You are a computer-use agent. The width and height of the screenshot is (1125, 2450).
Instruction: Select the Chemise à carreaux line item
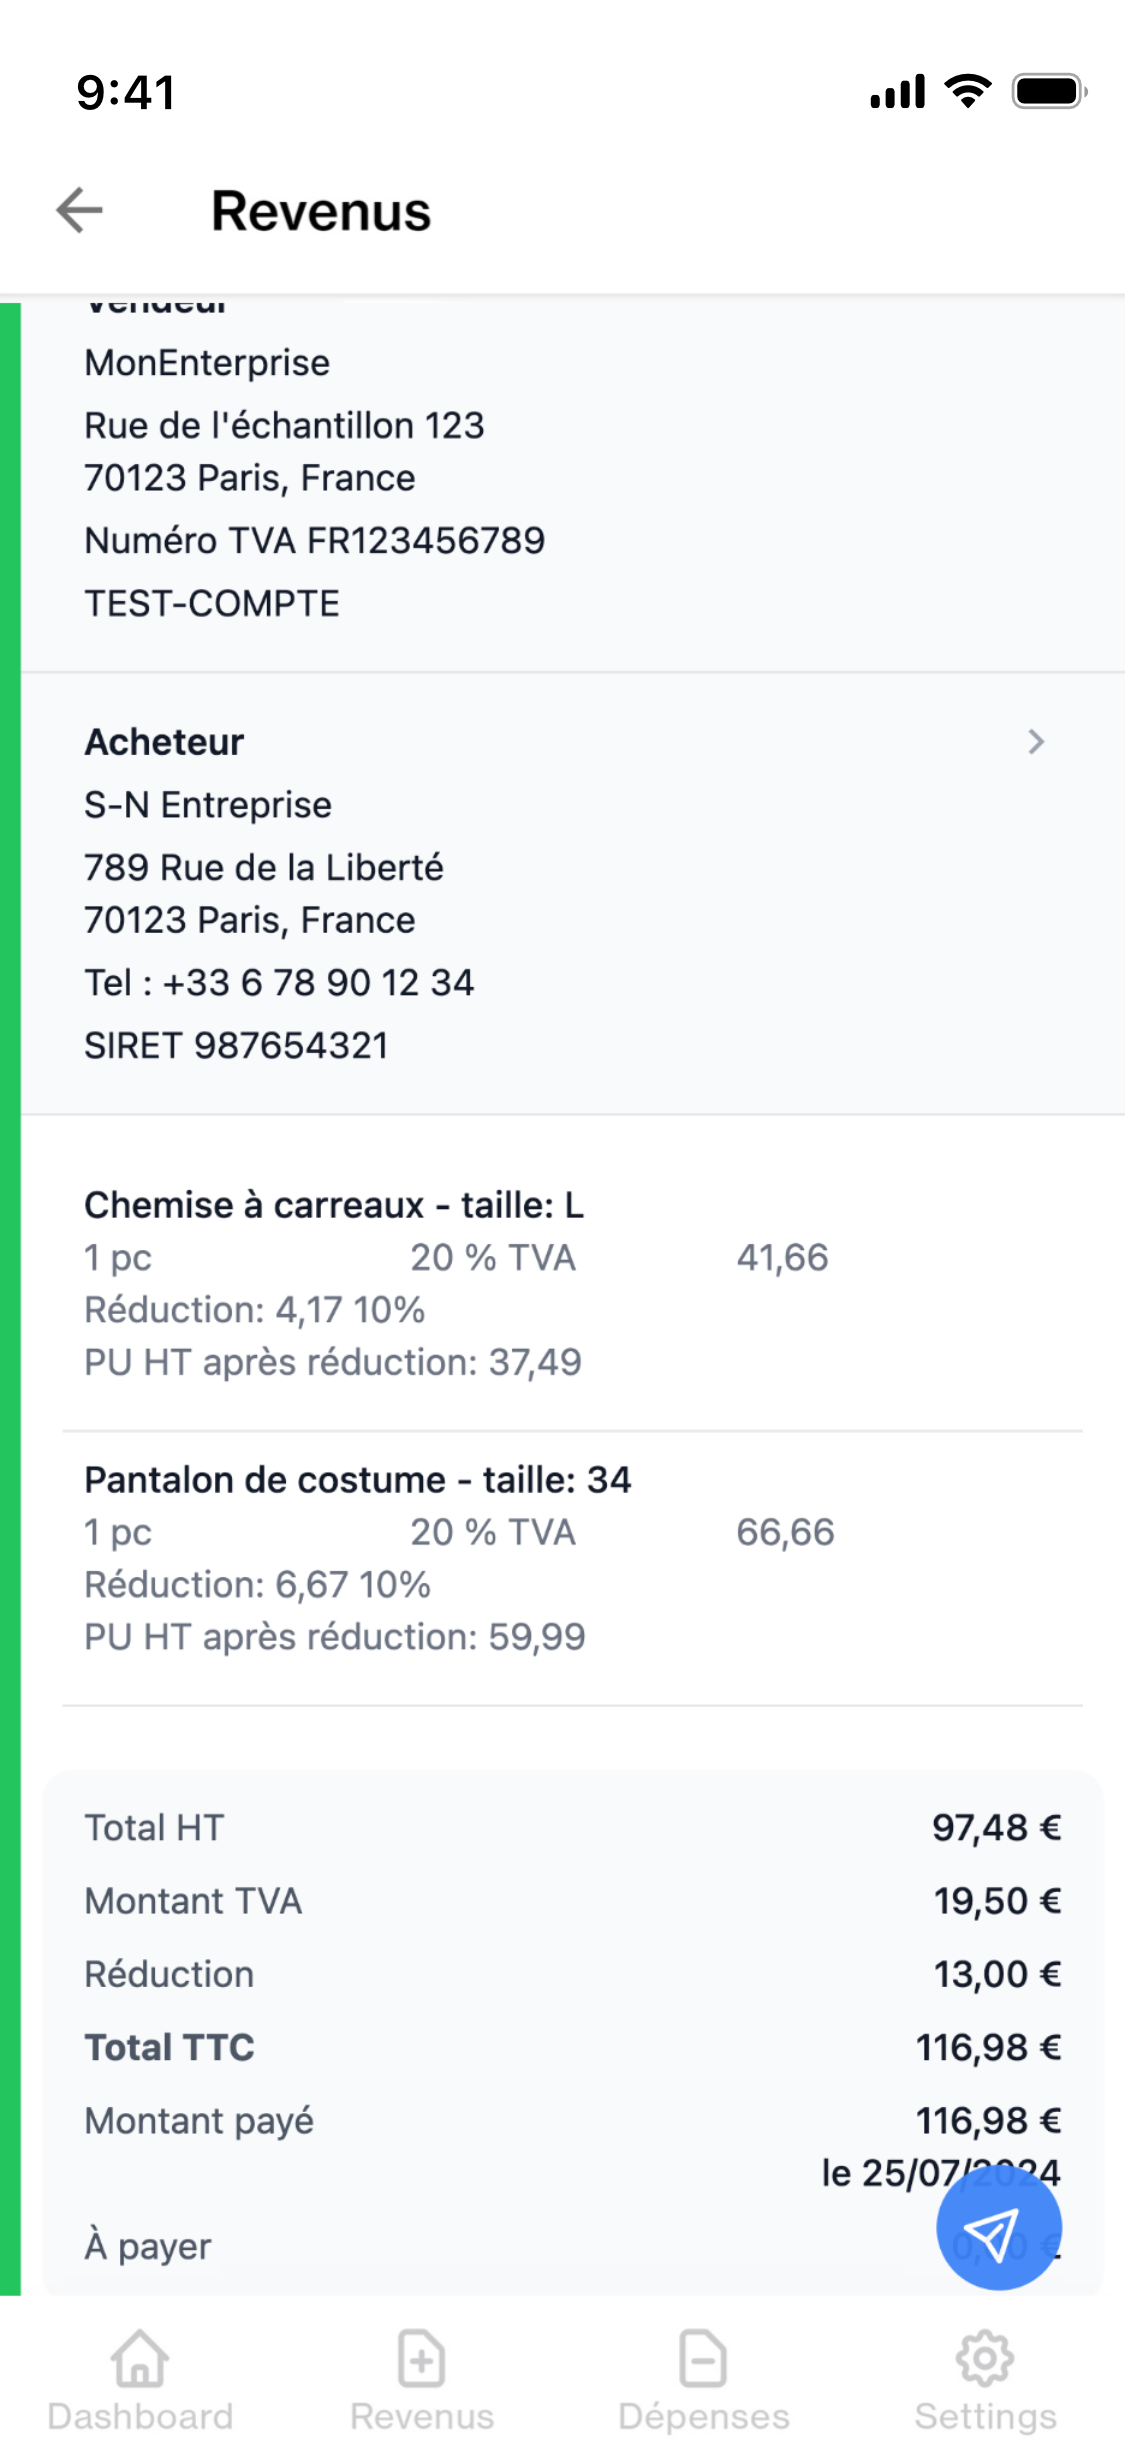[x=334, y=1205]
